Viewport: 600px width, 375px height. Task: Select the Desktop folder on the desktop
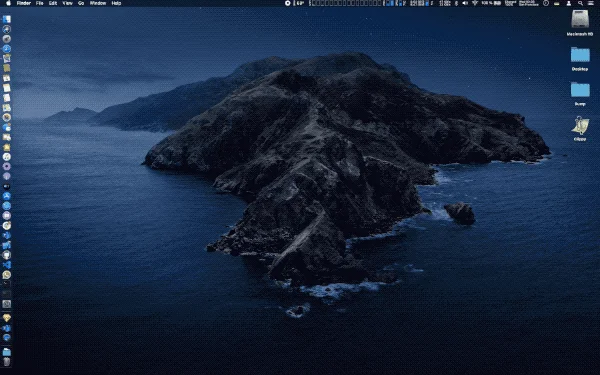click(x=580, y=55)
